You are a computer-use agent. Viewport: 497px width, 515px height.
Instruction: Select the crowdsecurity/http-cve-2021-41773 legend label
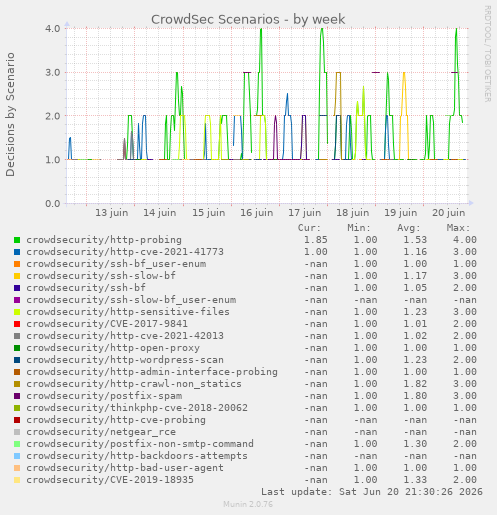click(x=125, y=252)
